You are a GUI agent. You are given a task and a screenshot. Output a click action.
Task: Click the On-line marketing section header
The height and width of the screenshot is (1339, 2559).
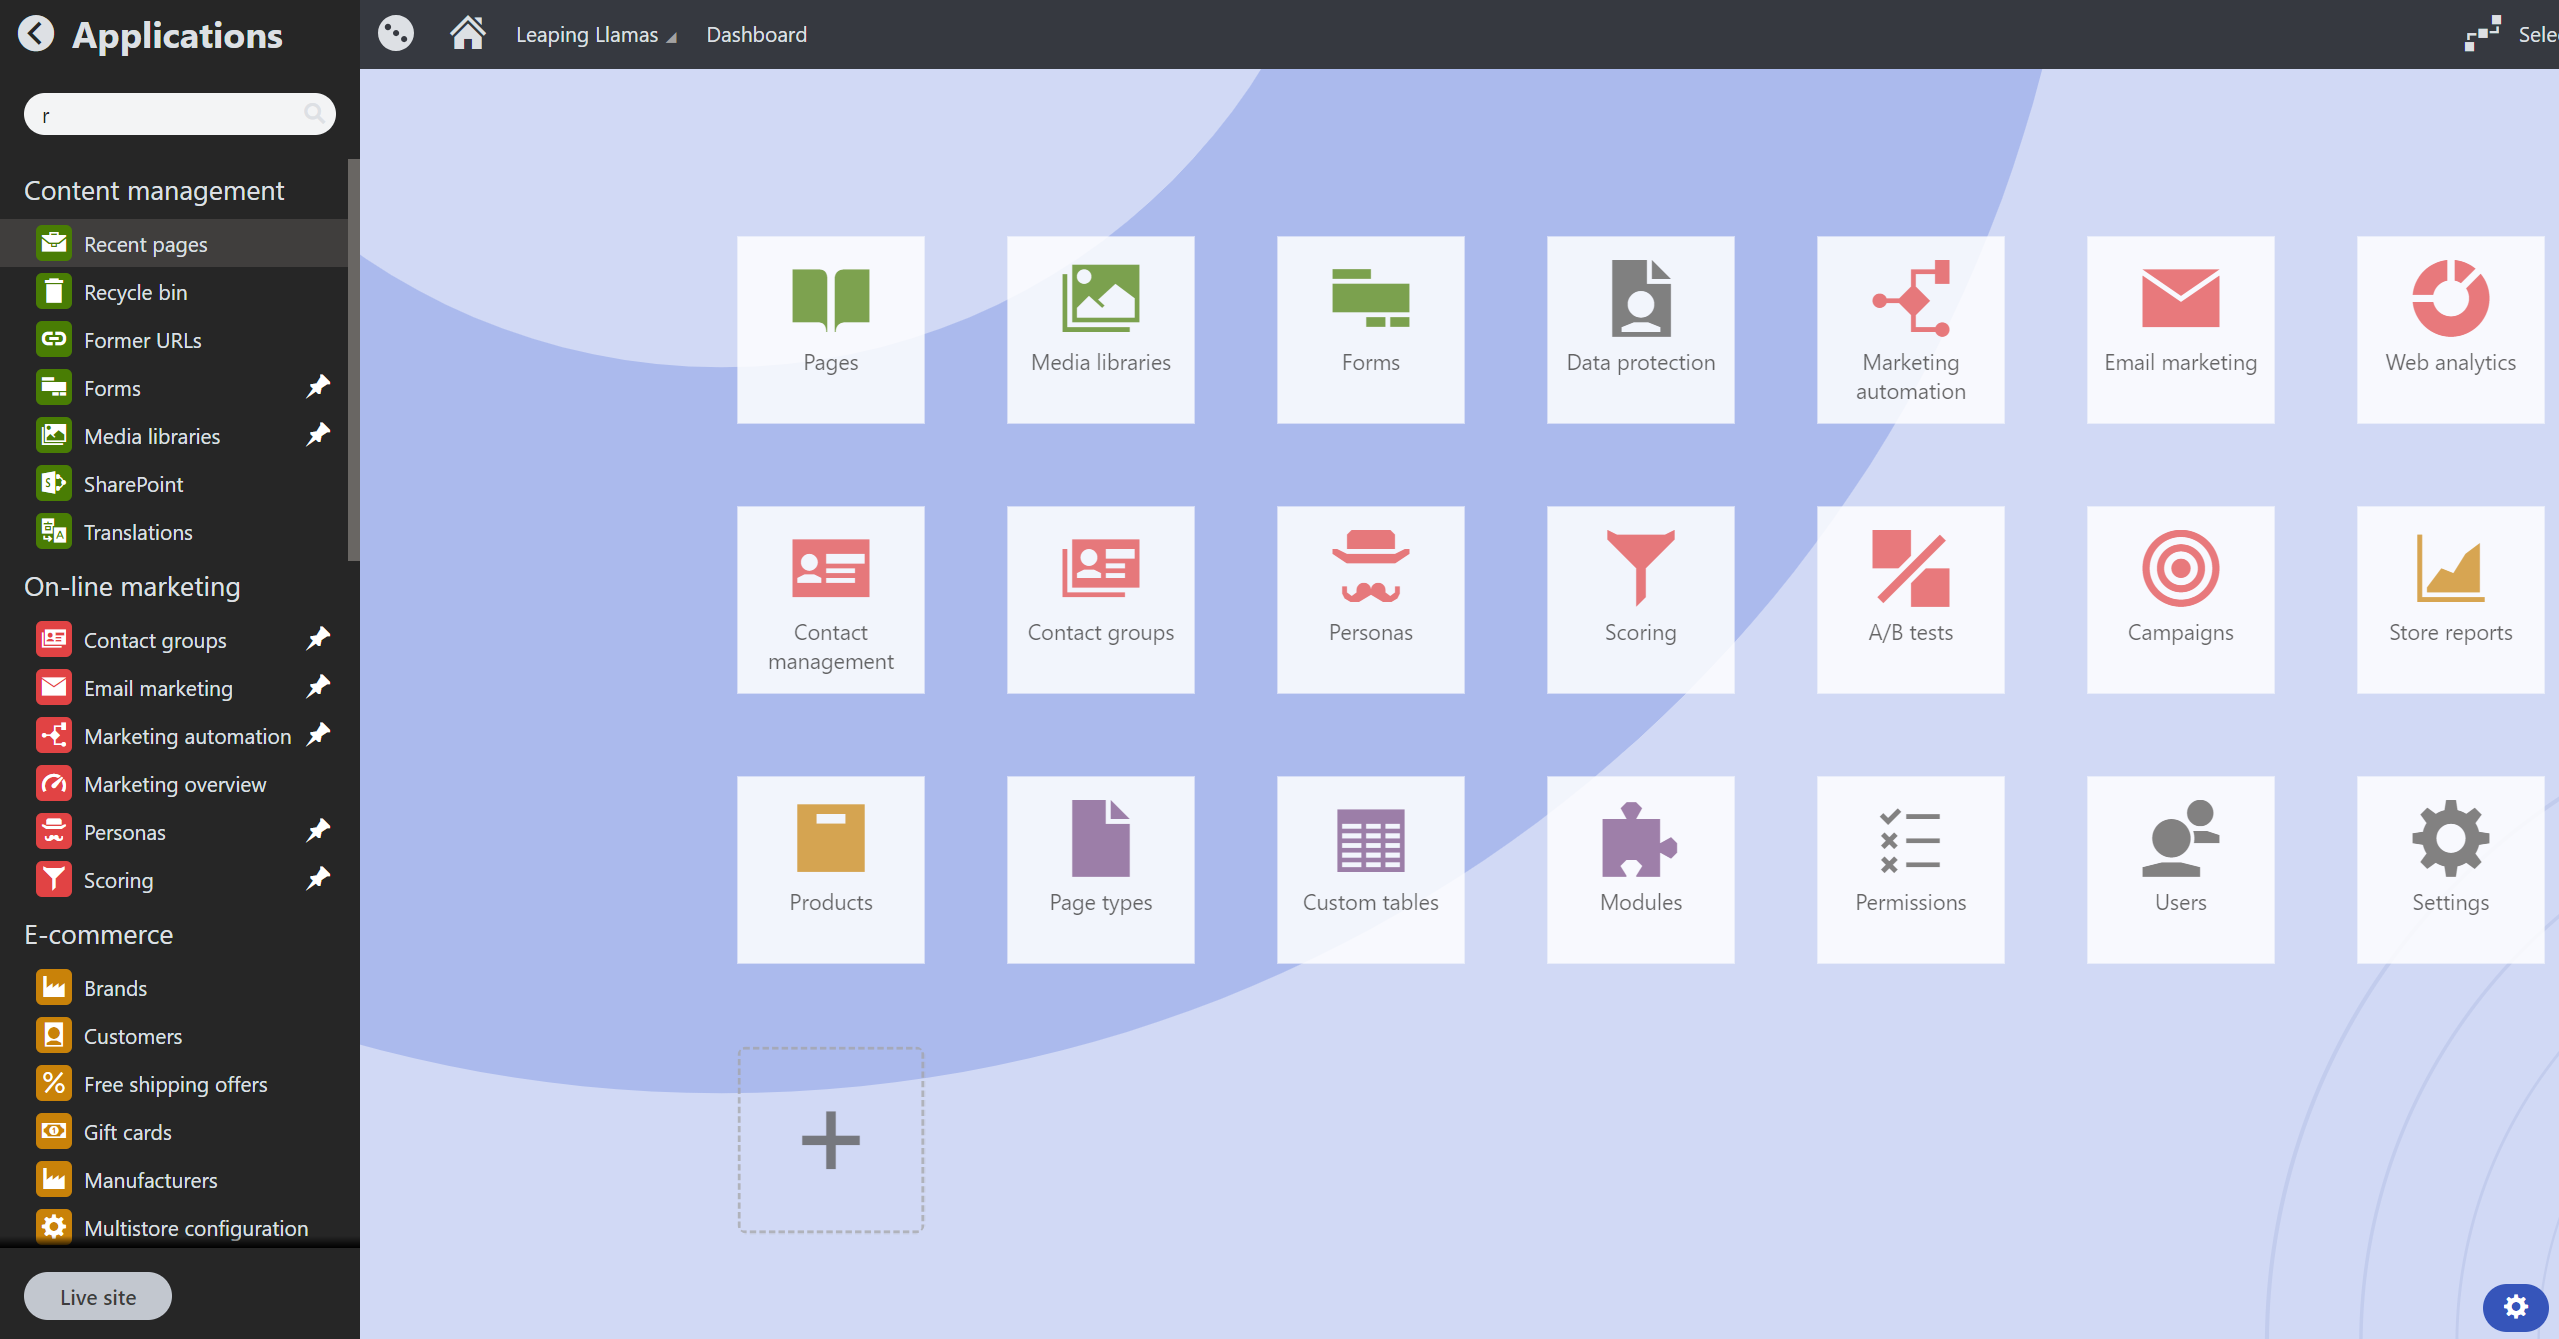coord(132,586)
